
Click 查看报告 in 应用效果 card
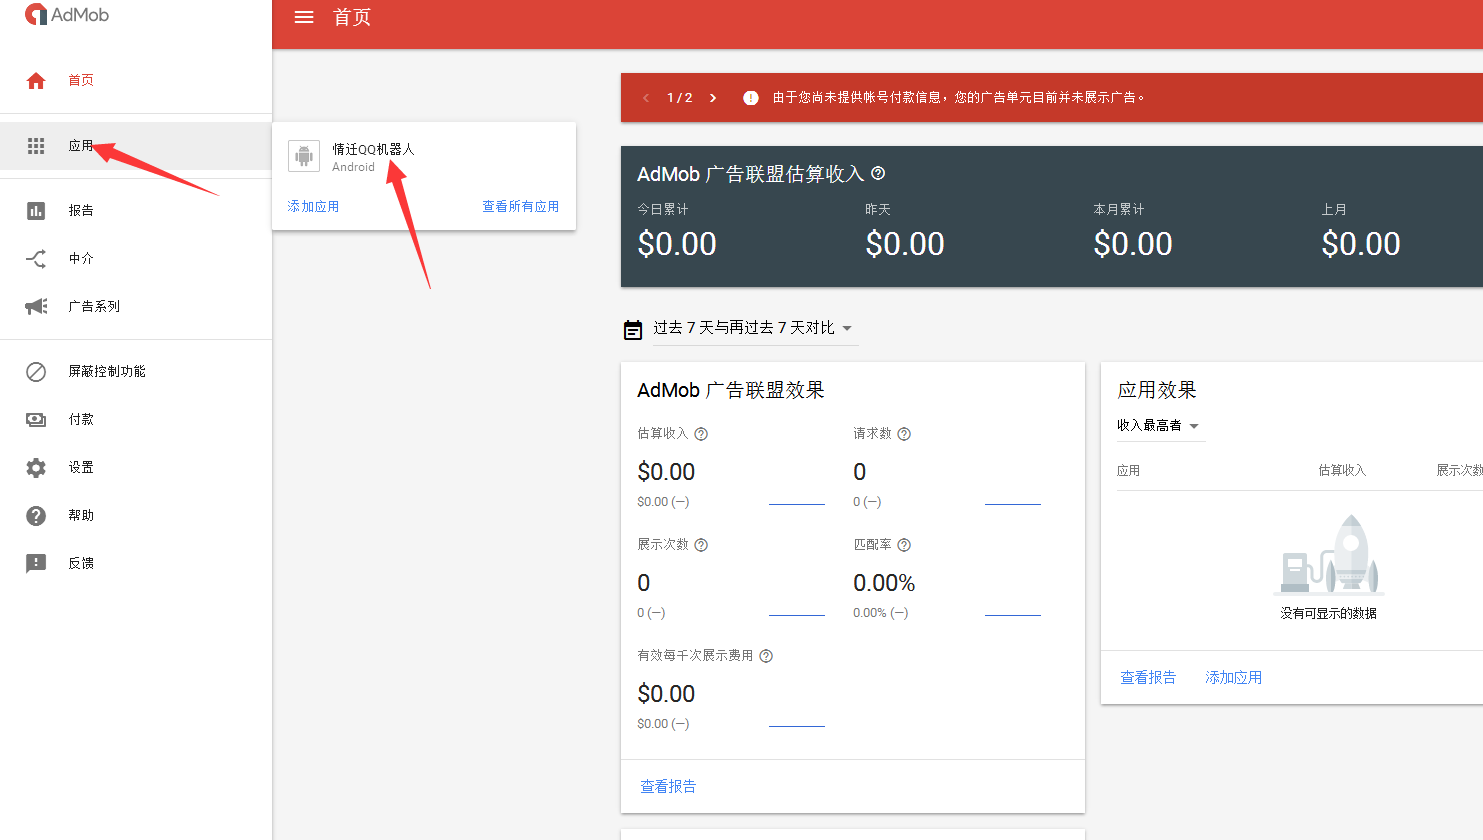1148,678
